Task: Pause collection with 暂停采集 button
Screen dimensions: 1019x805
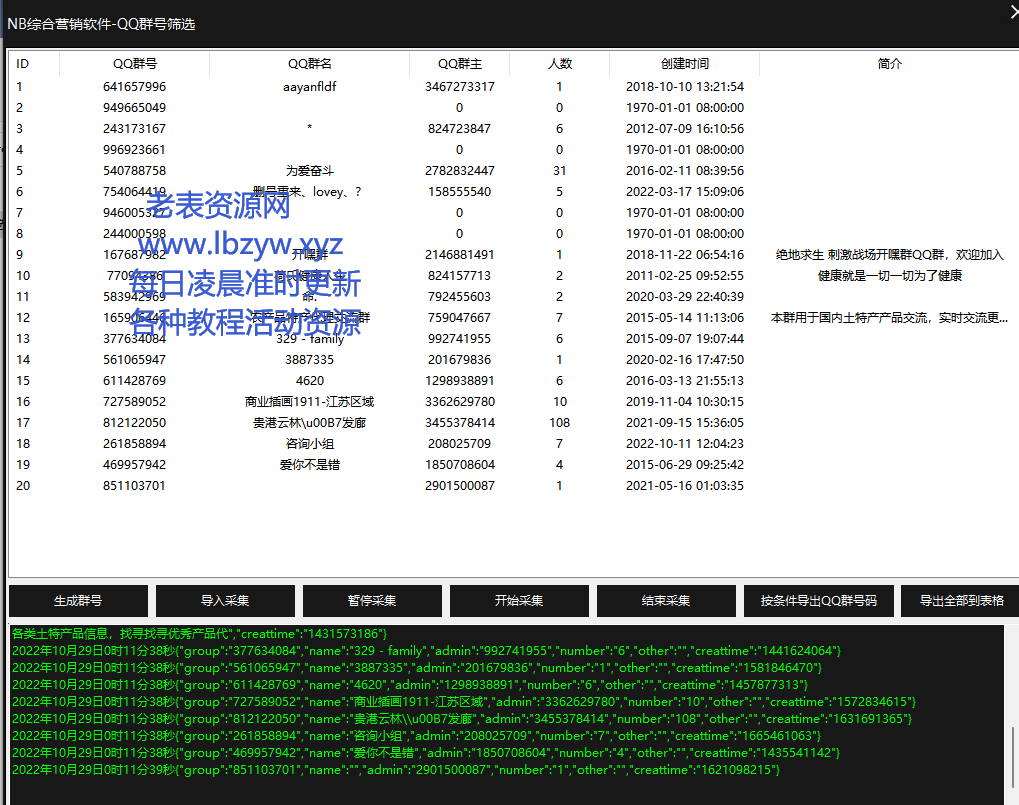Action: (371, 601)
